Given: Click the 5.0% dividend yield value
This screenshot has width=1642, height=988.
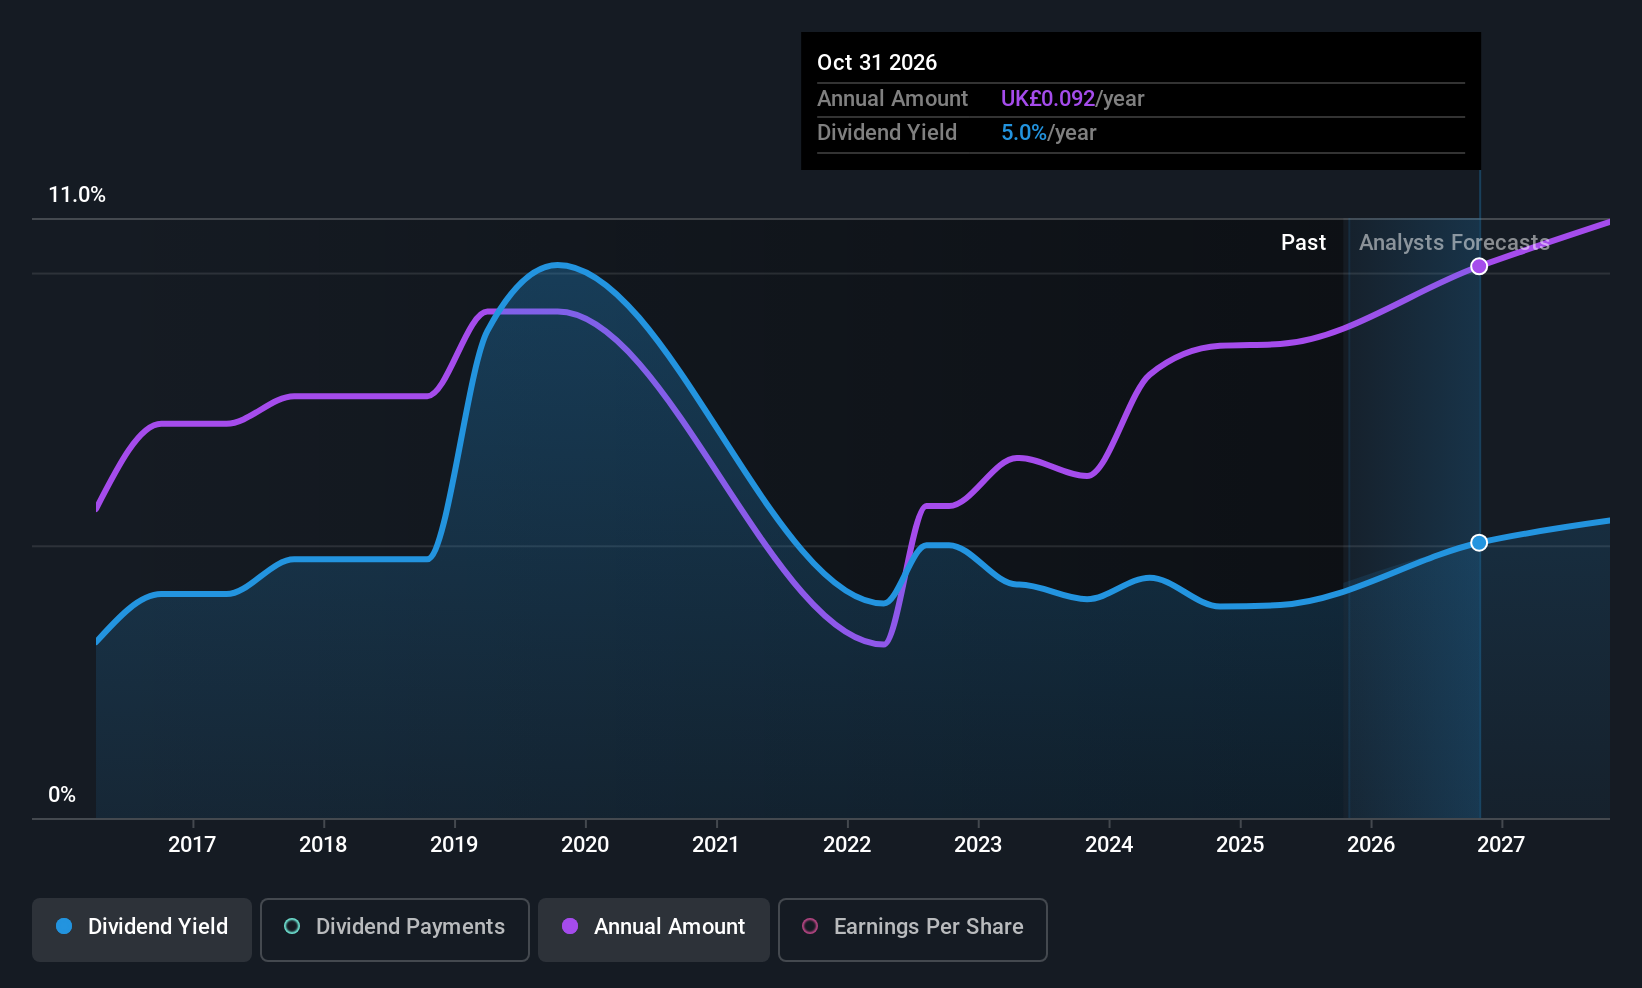Looking at the screenshot, I should click(1024, 132).
